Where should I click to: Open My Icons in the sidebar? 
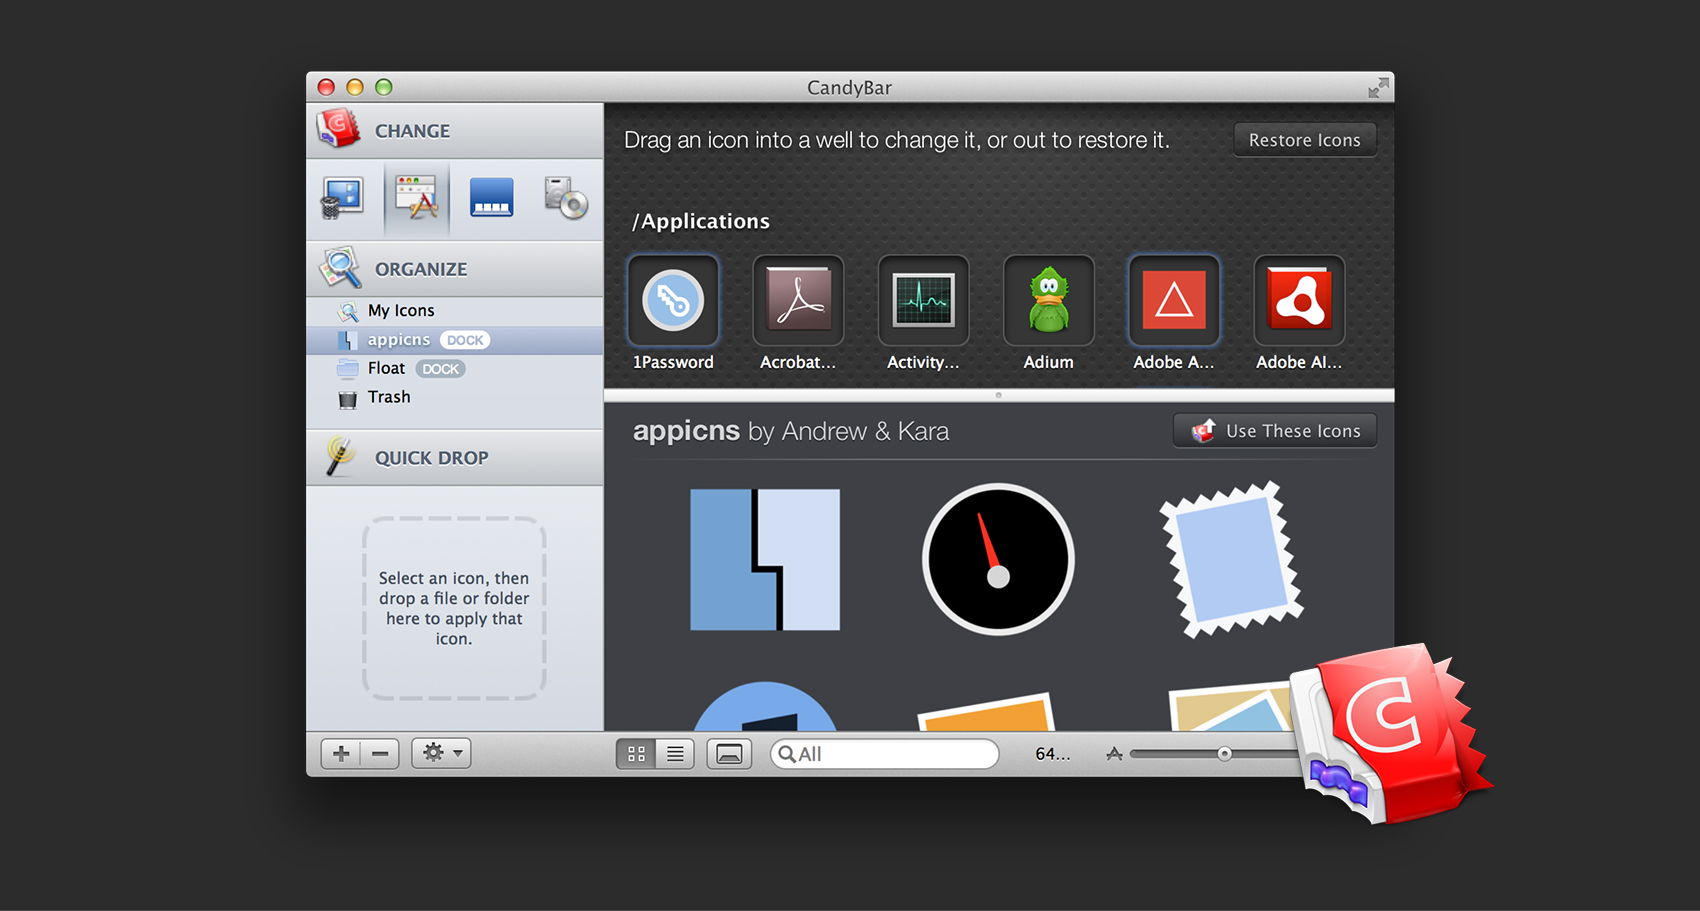(455, 311)
